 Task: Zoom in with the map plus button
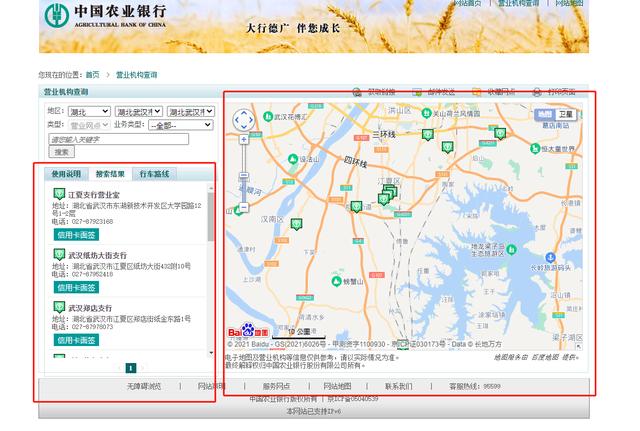[244, 140]
